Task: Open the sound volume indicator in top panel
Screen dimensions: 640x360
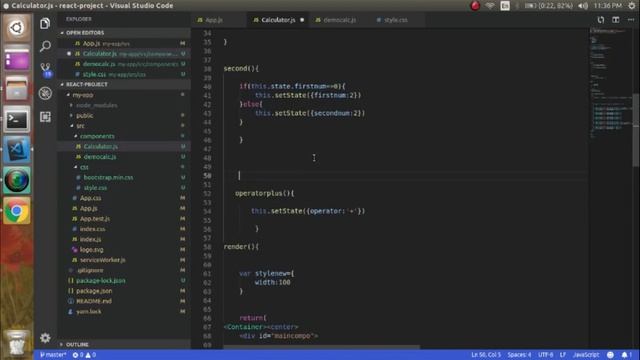Action: coord(583,6)
